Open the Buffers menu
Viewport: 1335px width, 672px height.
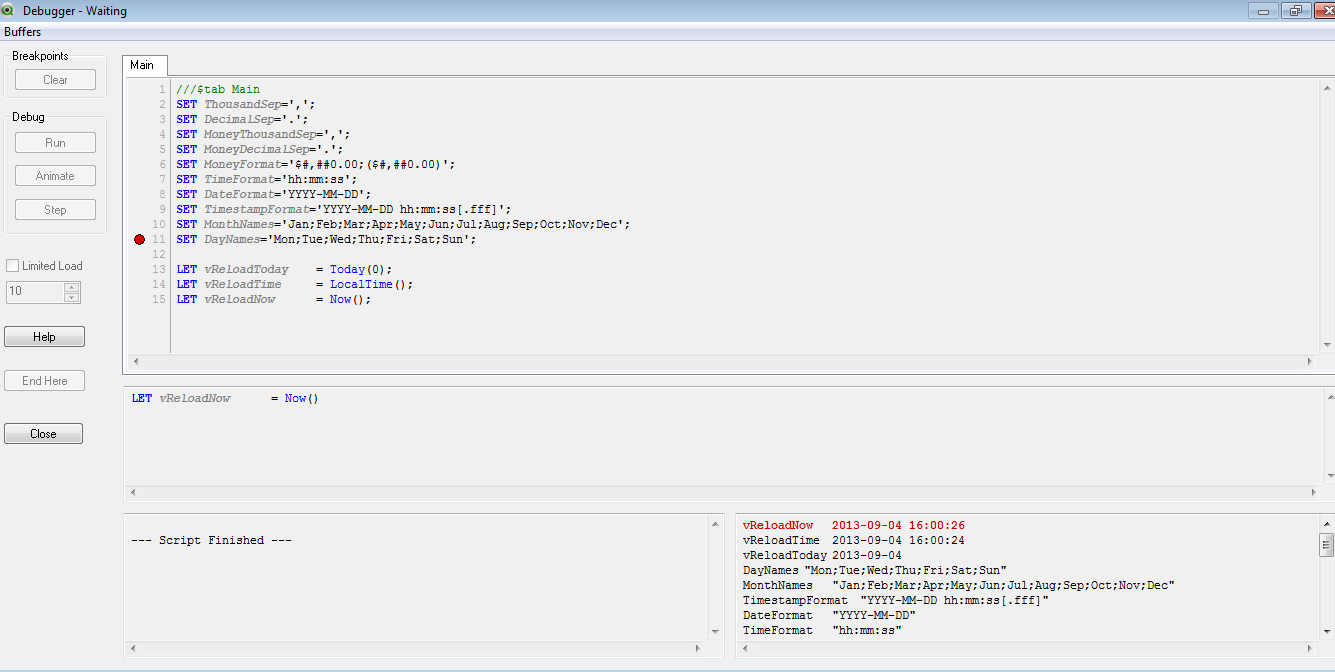point(22,31)
